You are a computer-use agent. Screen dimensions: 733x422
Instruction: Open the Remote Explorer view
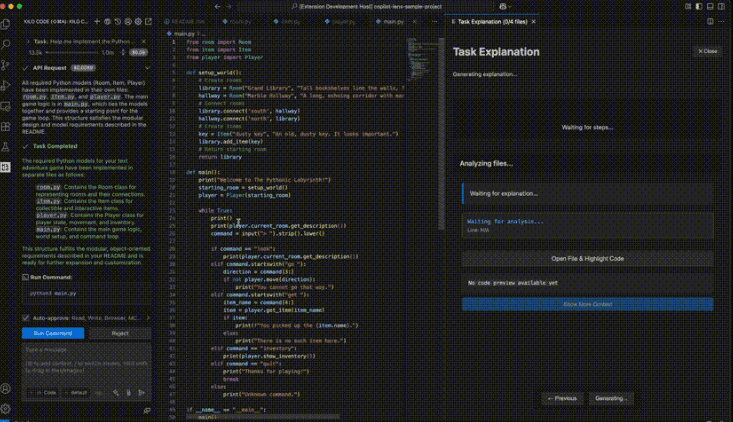click(6, 106)
